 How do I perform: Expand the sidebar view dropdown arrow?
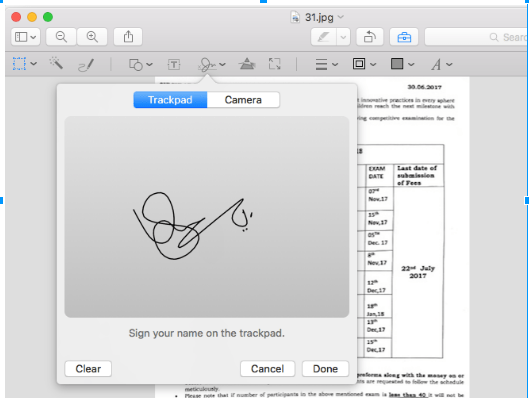click(x=33, y=37)
